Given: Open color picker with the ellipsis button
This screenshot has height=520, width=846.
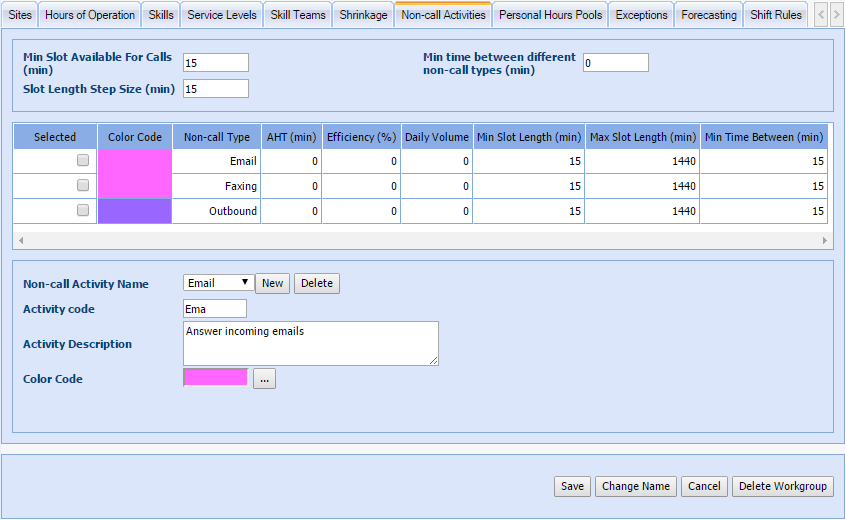Looking at the screenshot, I should tap(264, 379).
